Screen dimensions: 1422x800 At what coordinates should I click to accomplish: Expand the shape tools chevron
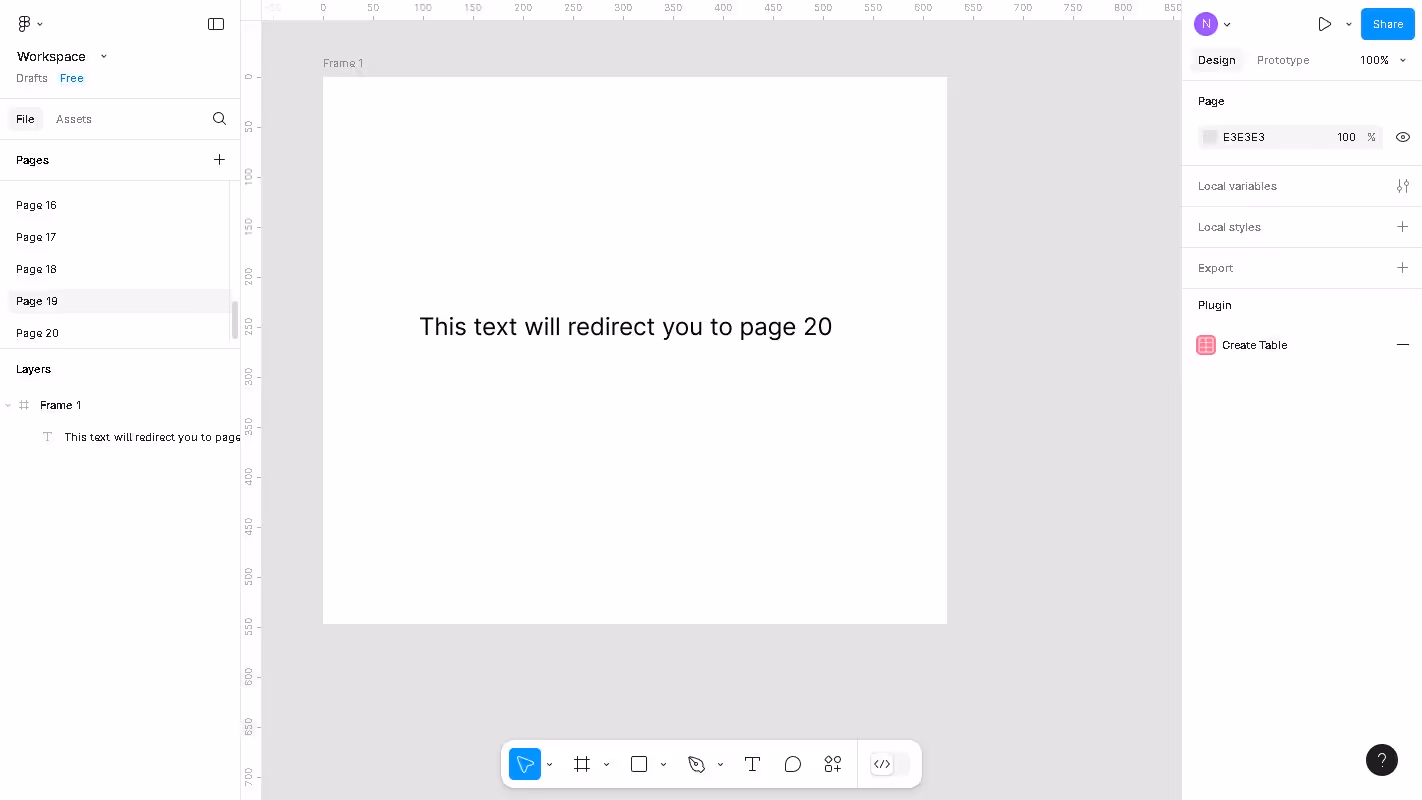click(x=664, y=765)
